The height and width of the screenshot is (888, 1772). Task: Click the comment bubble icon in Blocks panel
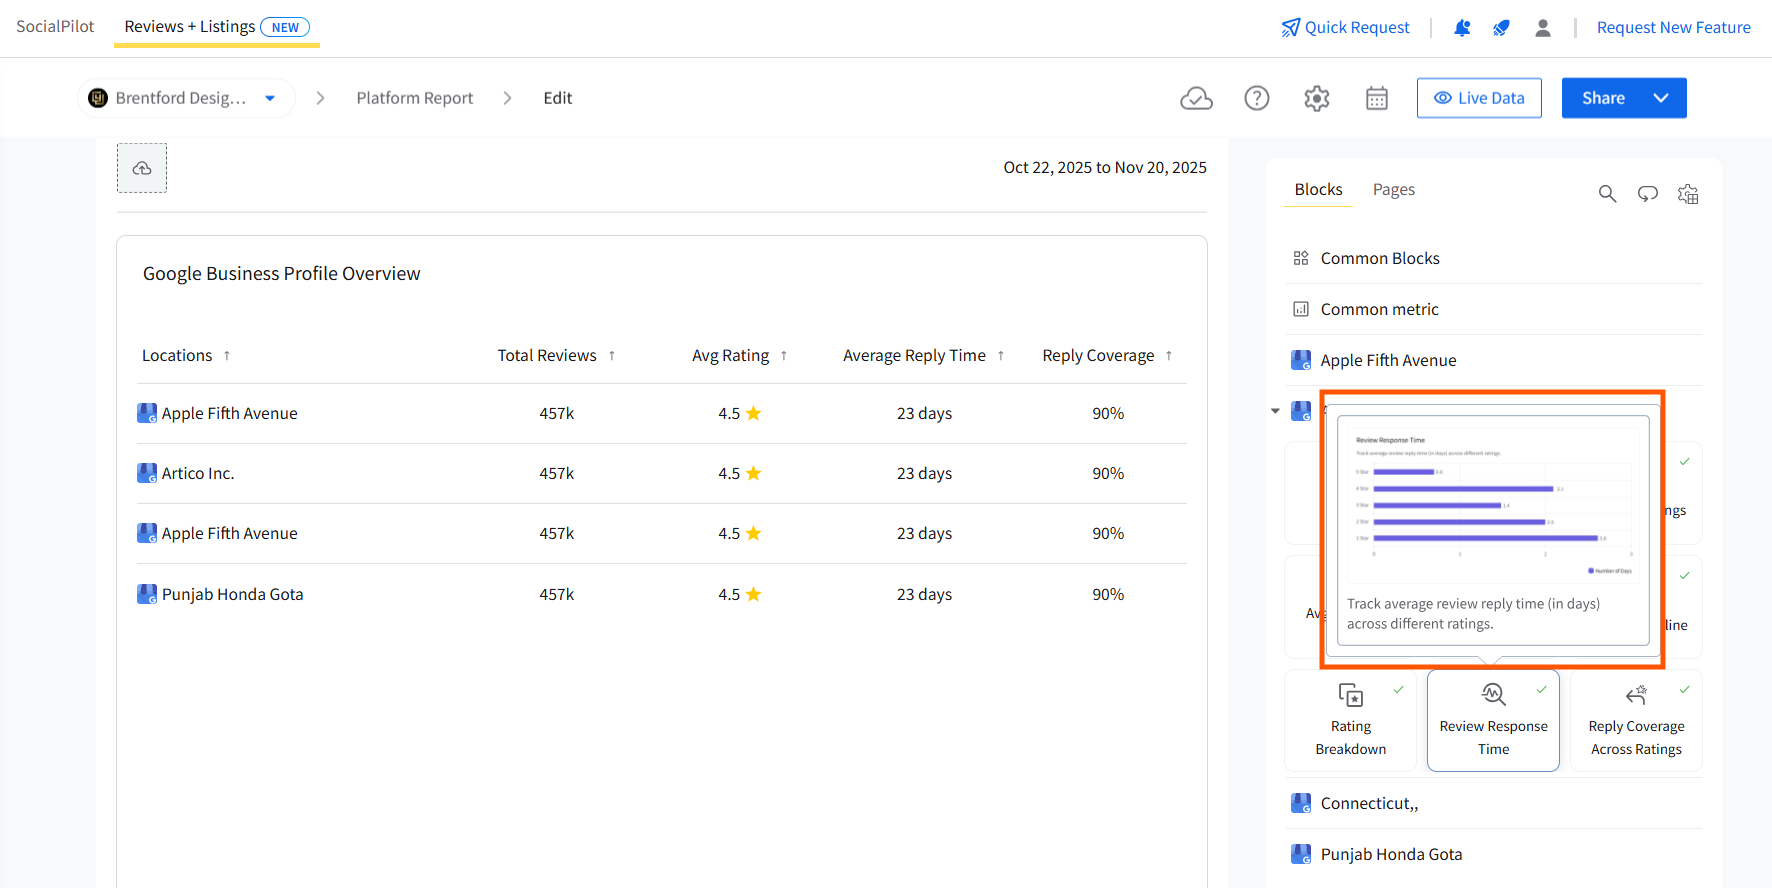tap(1648, 194)
